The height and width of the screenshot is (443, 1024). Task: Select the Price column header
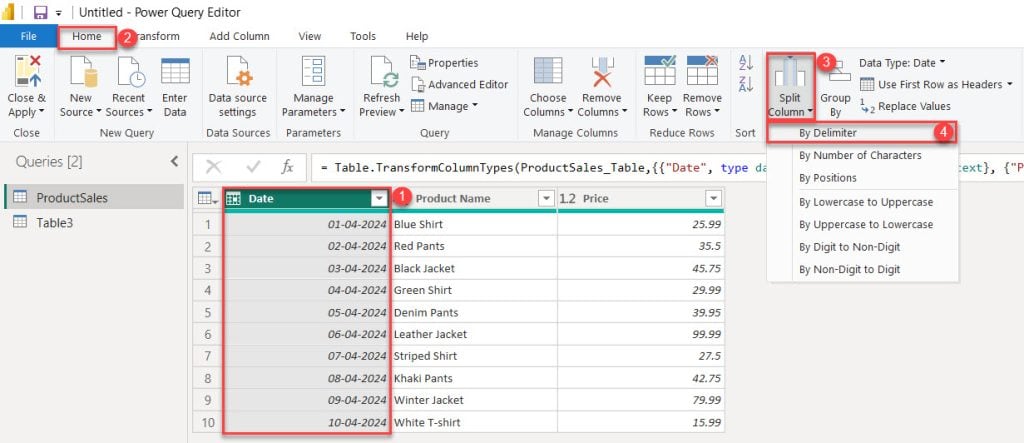pos(641,199)
